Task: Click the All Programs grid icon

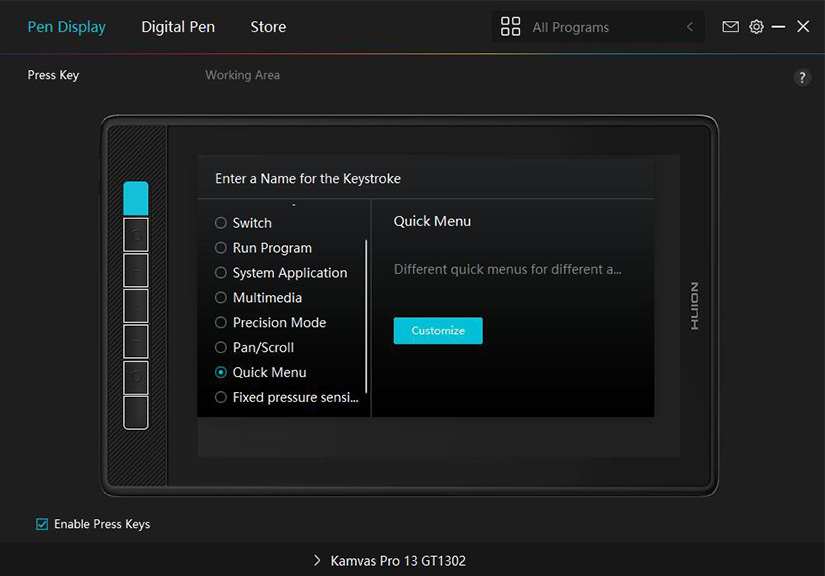Action: point(510,27)
